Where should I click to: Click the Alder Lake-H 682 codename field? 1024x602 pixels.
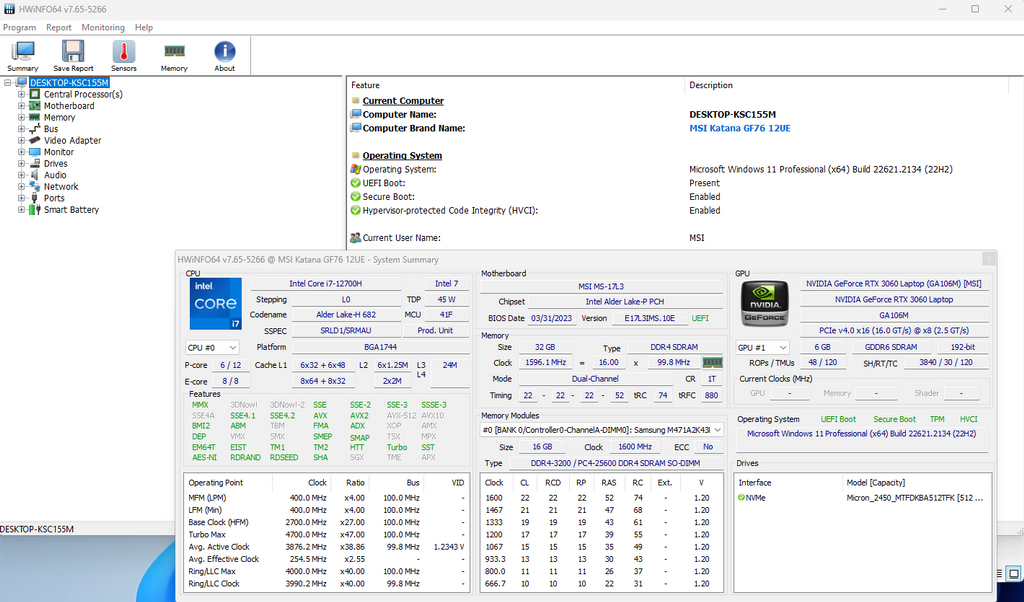coord(346,314)
